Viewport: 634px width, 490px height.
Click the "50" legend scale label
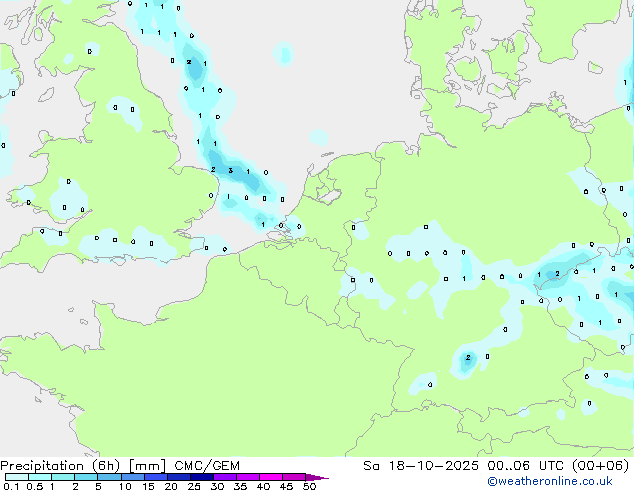tap(310, 486)
